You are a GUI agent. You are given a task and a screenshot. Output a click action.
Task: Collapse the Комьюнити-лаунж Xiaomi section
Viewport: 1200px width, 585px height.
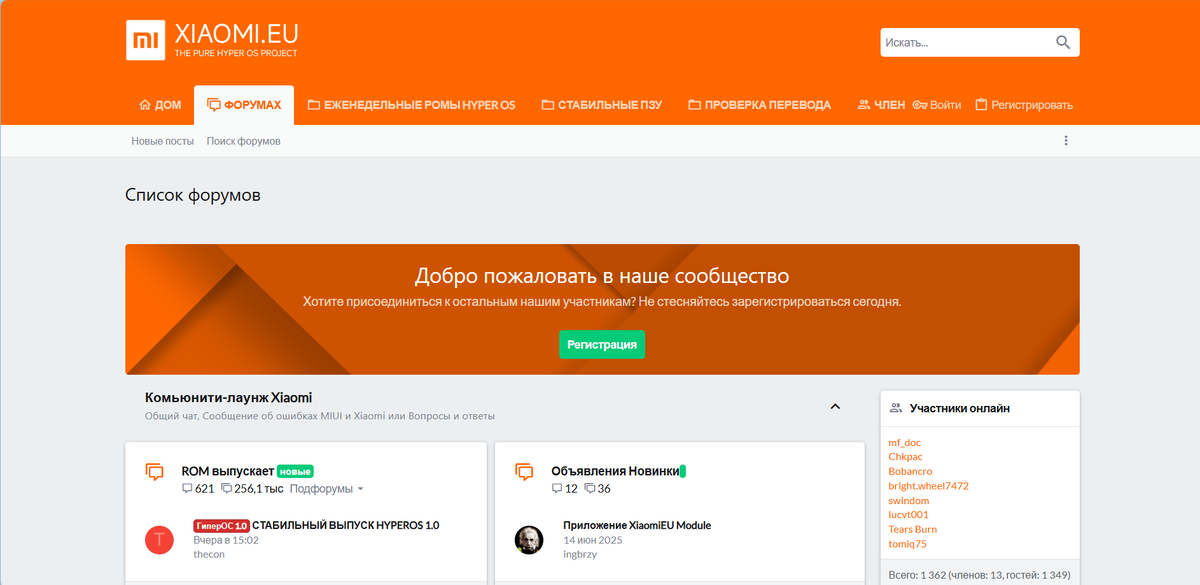836,406
